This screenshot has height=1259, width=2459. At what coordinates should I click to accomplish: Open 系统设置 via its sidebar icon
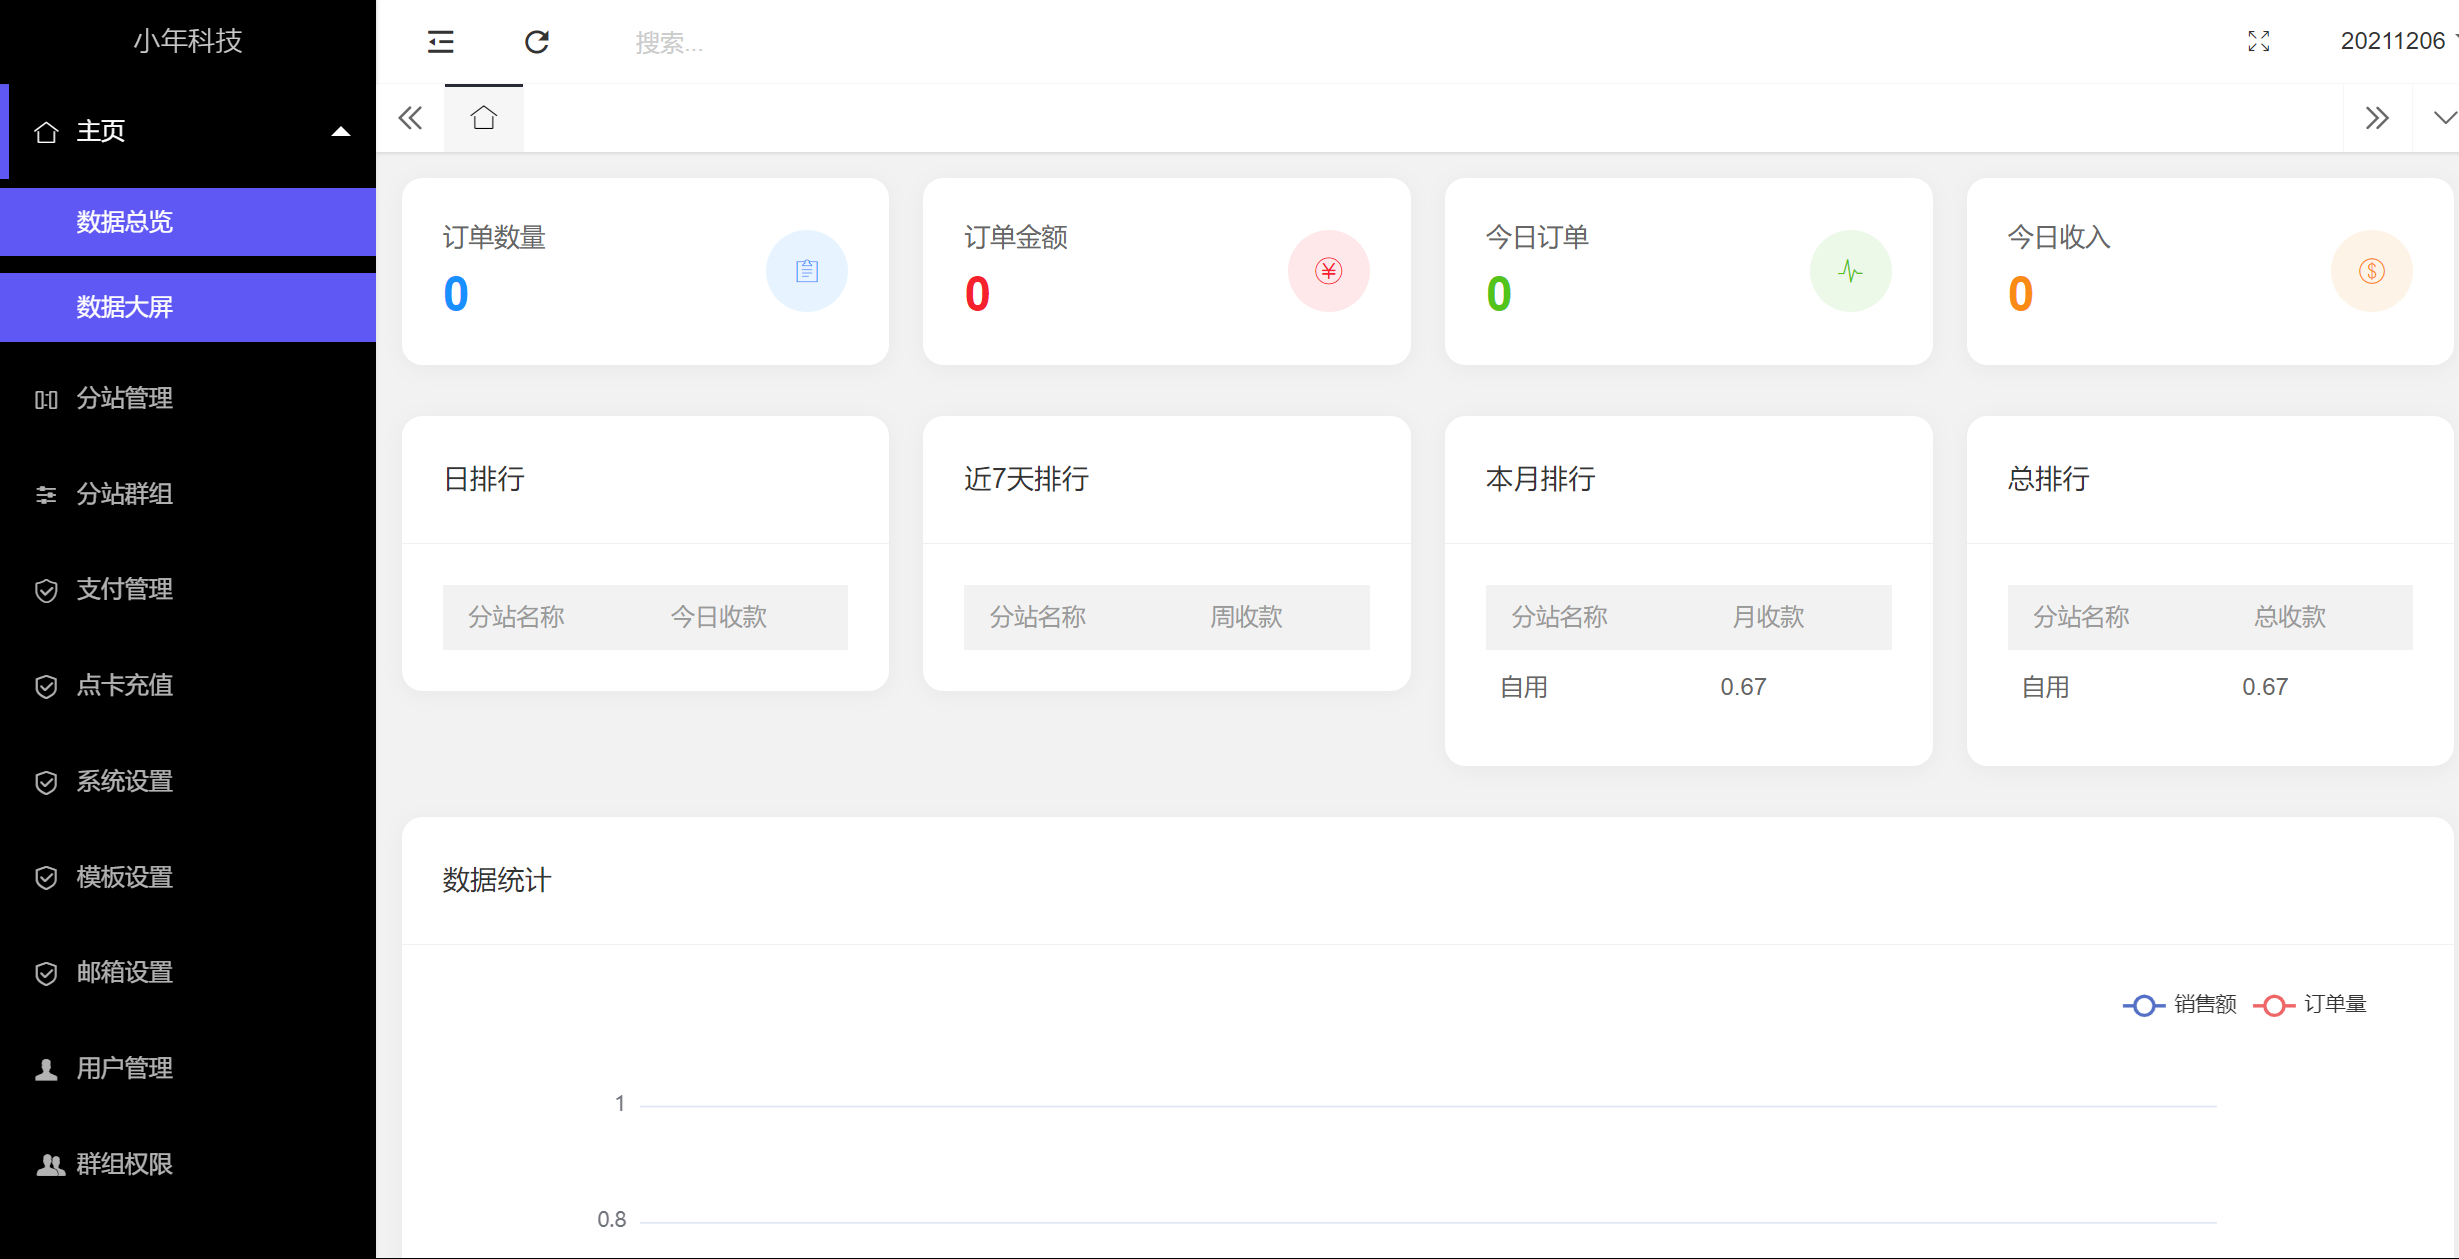click(x=46, y=782)
